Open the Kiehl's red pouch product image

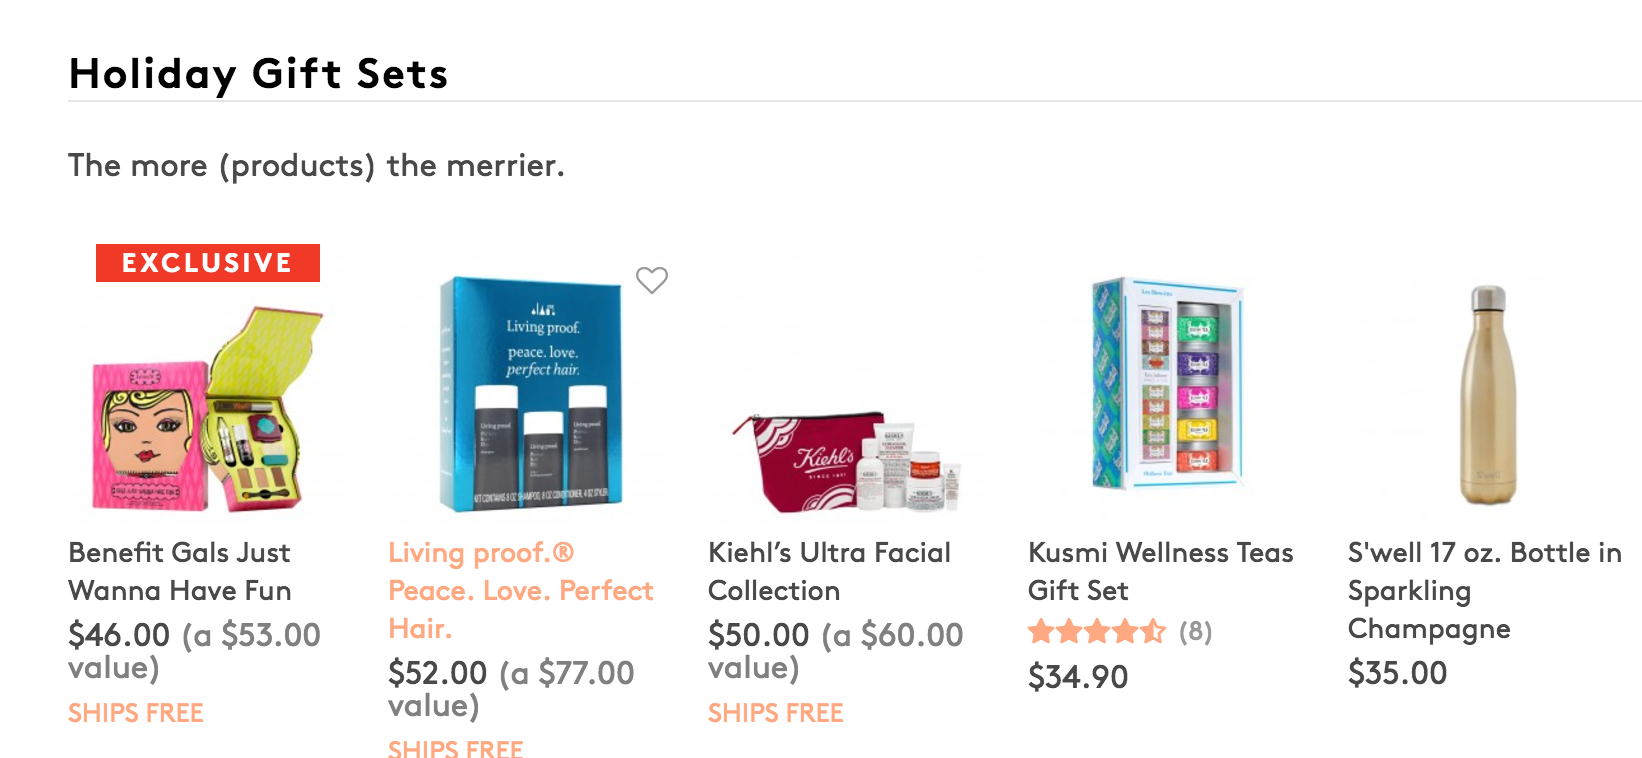[846, 460]
